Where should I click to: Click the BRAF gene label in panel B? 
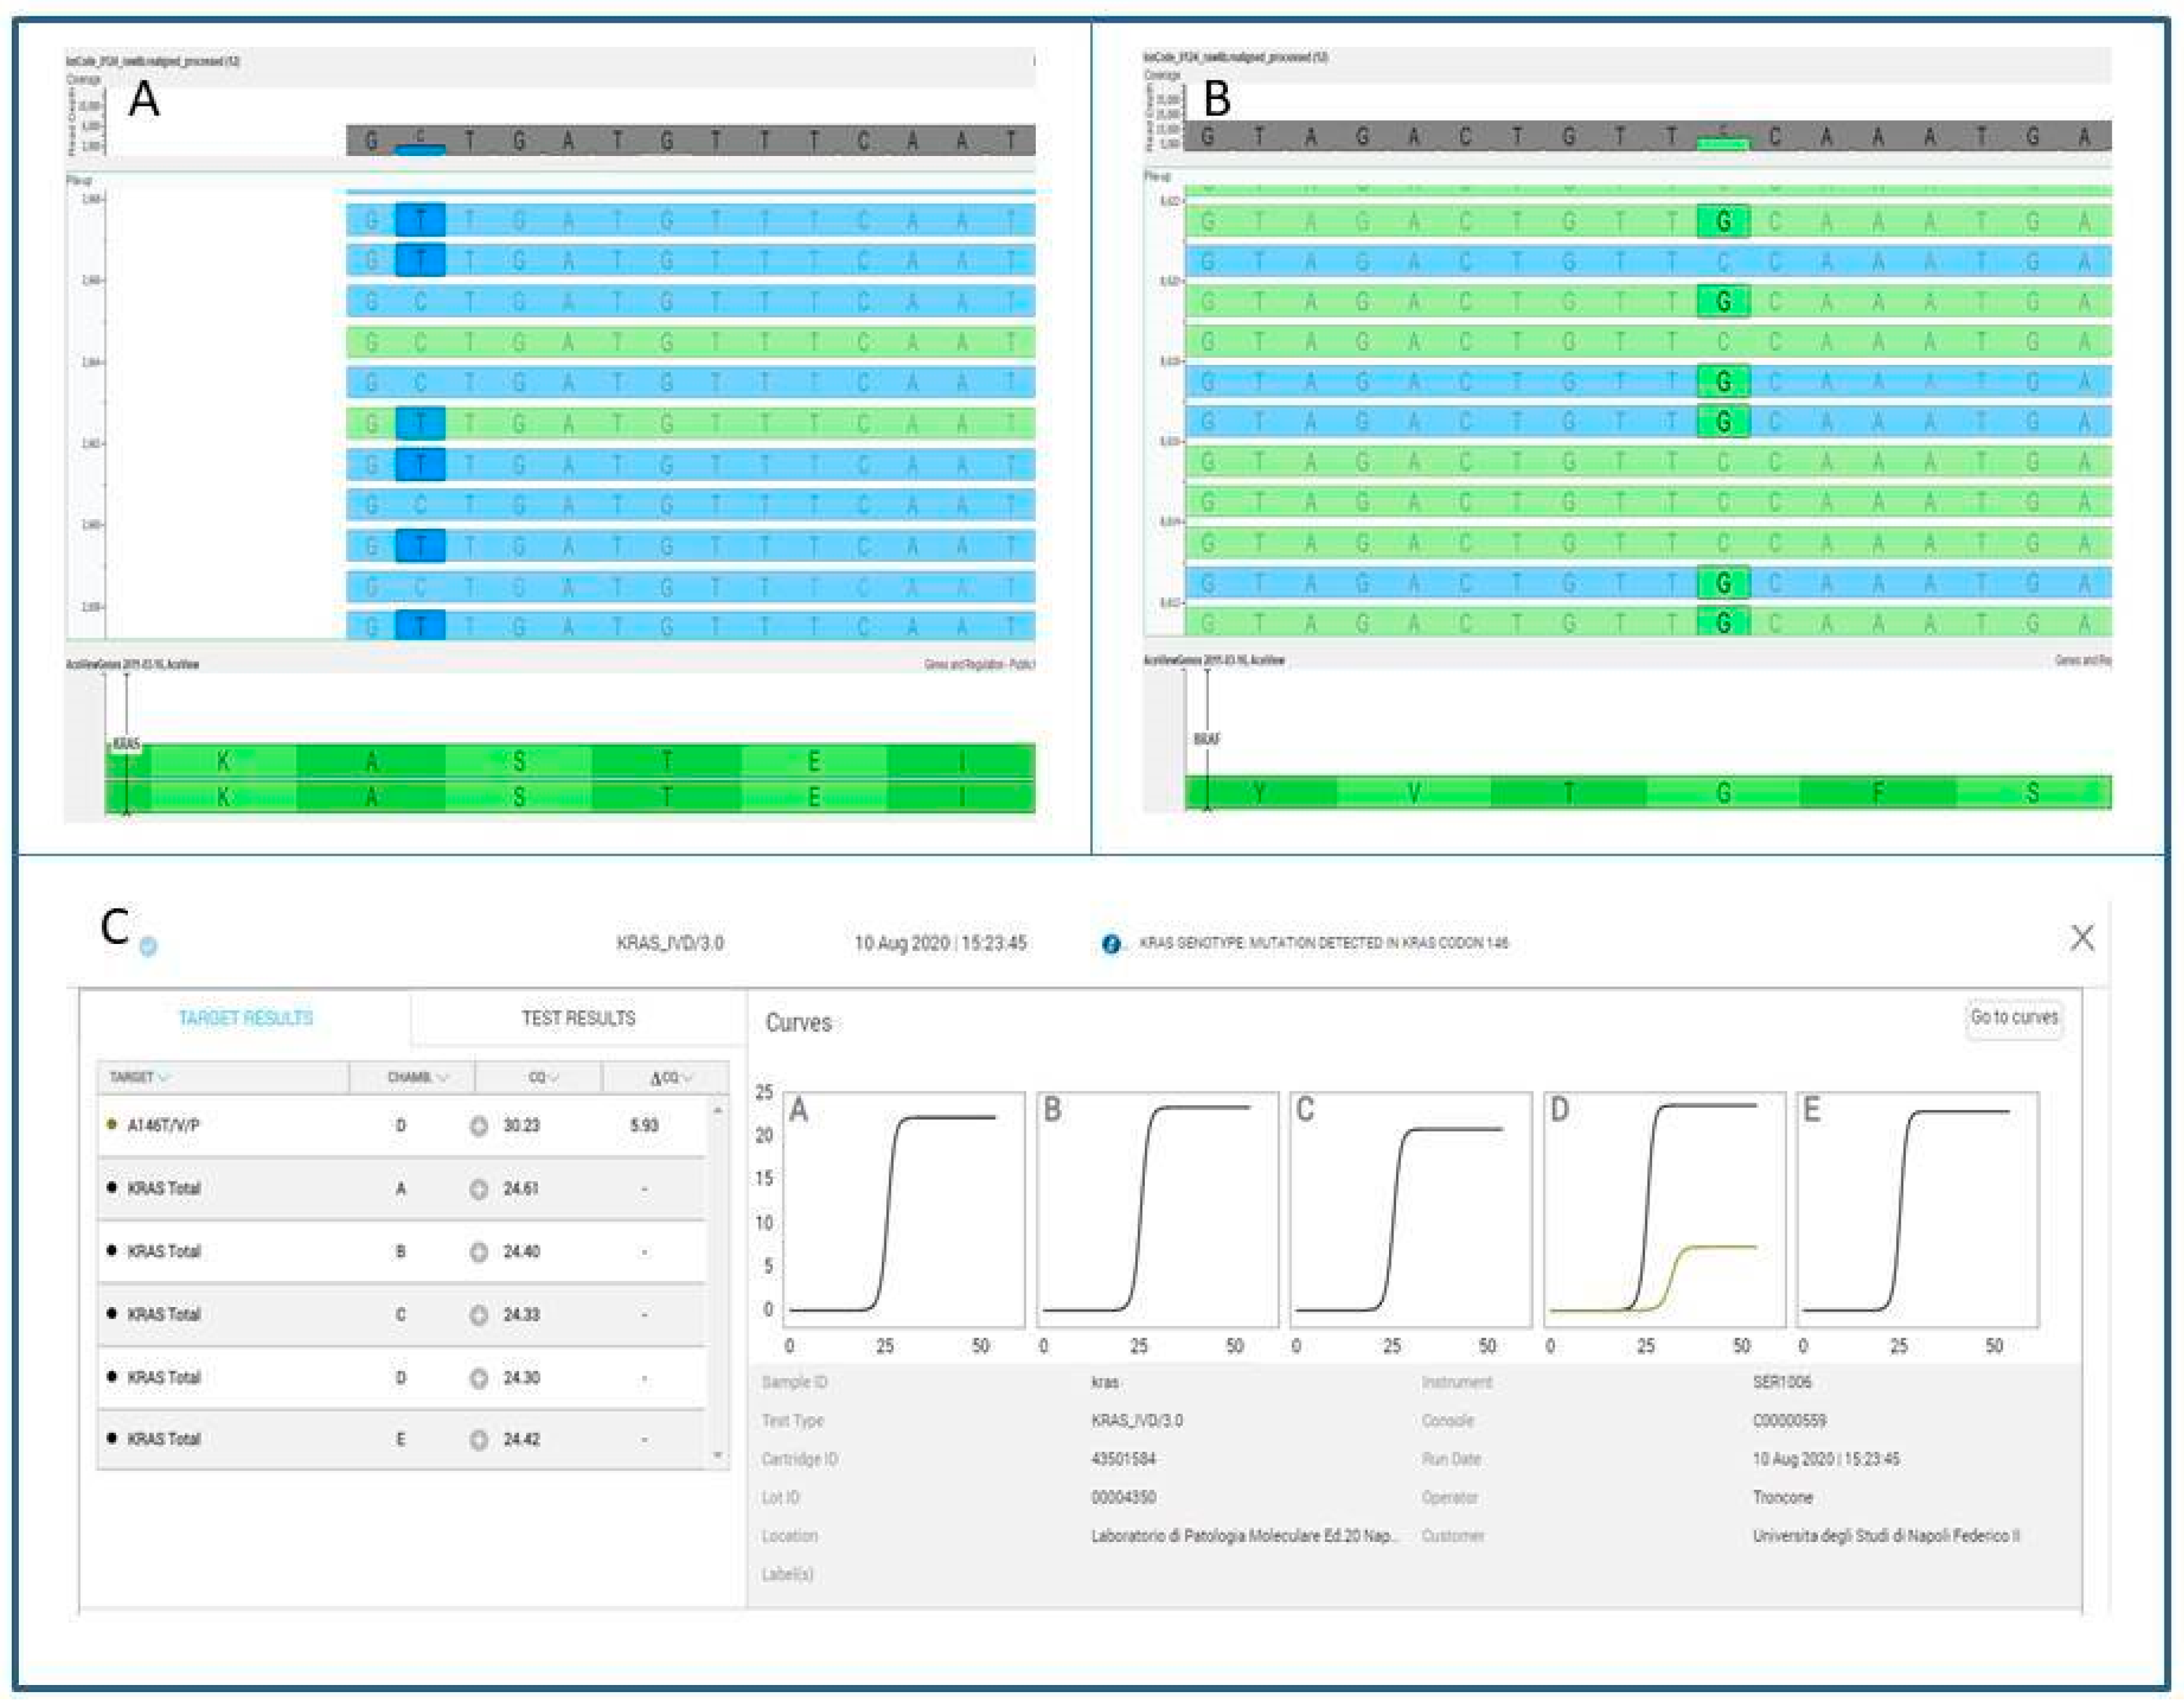tap(1207, 739)
